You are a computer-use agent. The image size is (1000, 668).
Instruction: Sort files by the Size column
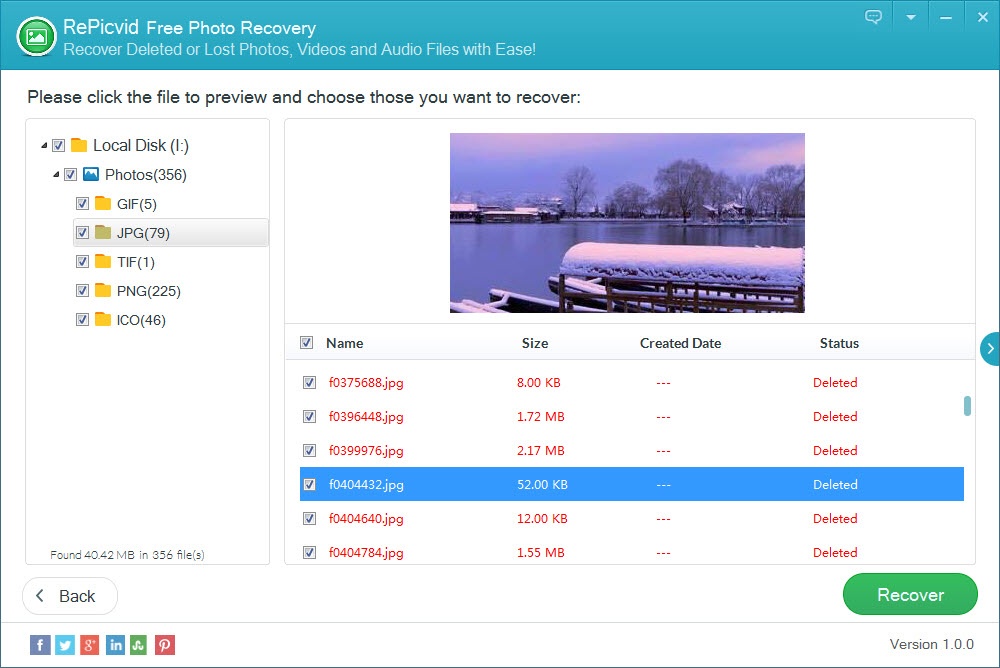point(534,343)
